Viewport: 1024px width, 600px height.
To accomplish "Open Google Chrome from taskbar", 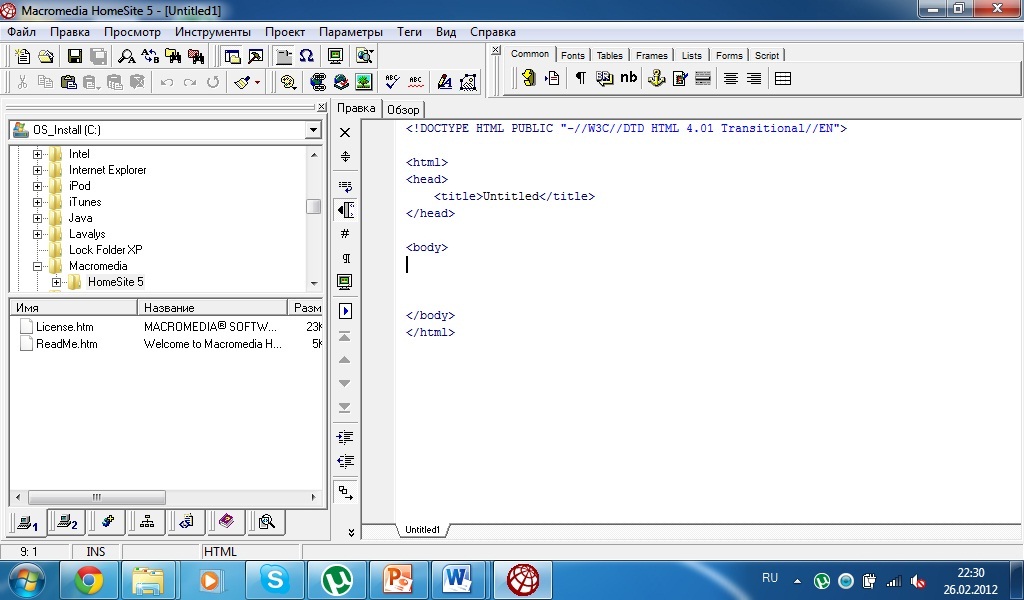I will 89,580.
